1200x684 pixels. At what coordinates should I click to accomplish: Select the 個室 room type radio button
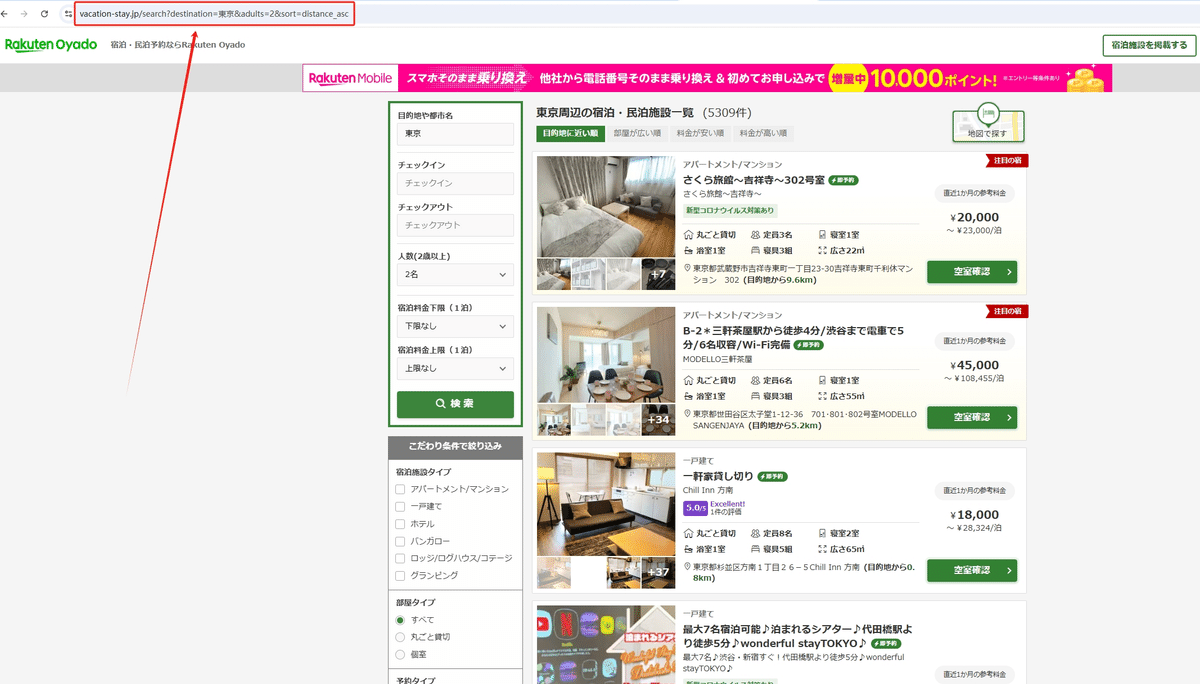(401, 654)
